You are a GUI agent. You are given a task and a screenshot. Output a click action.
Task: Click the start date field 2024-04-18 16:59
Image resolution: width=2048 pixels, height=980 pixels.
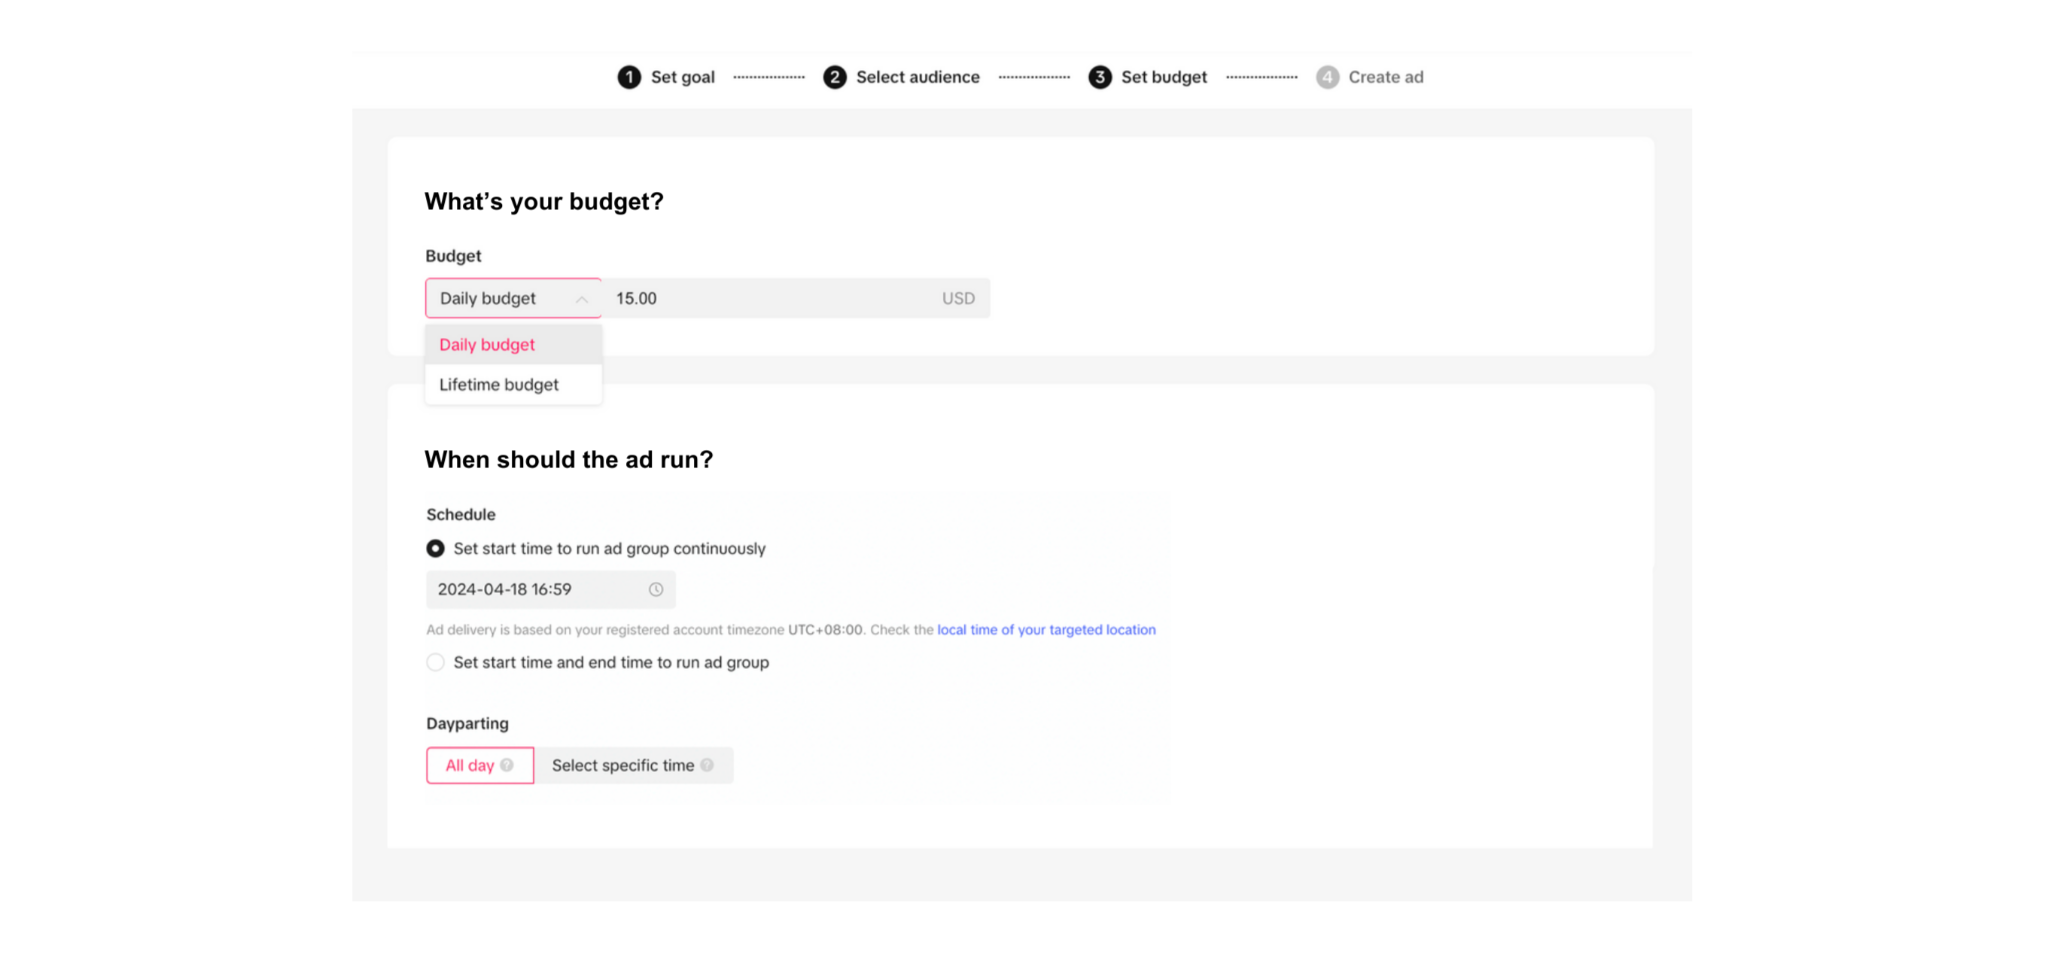click(x=551, y=590)
